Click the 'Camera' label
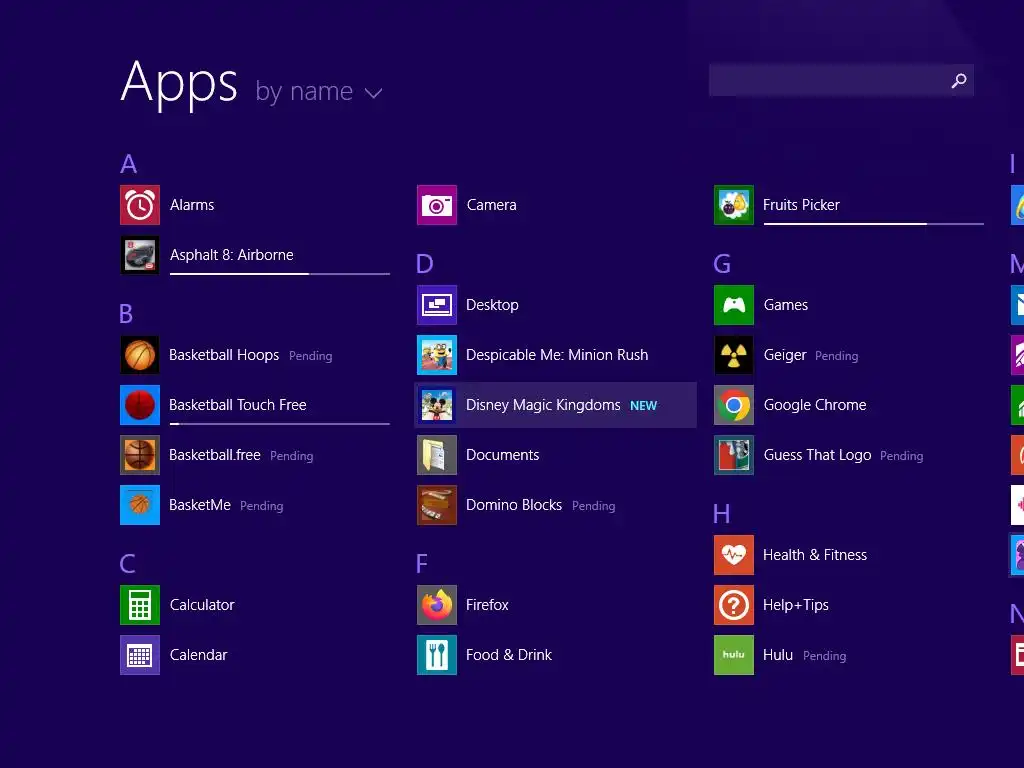The image size is (1024, 768). pos(492,205)
